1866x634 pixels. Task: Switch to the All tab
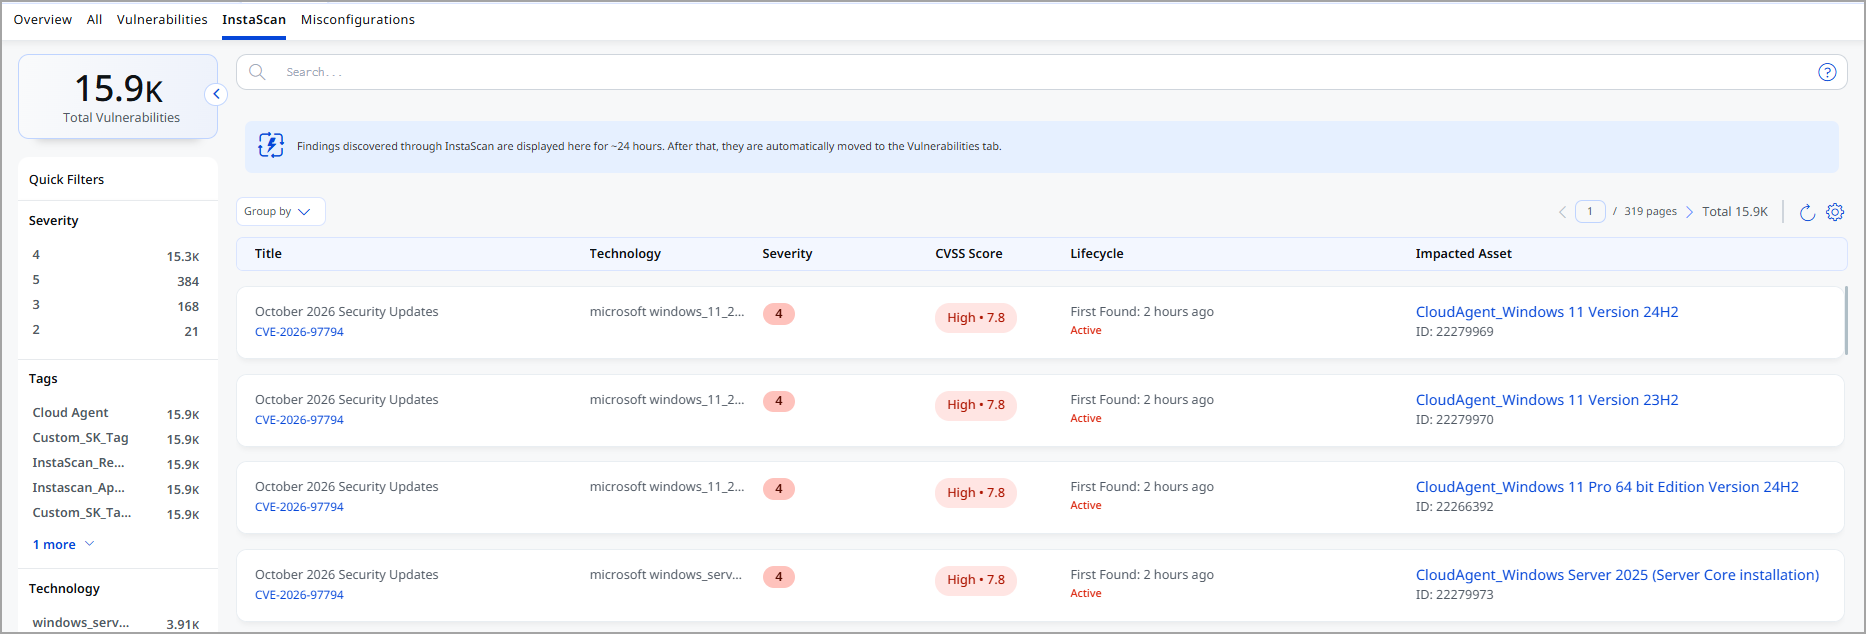[94, 19]
